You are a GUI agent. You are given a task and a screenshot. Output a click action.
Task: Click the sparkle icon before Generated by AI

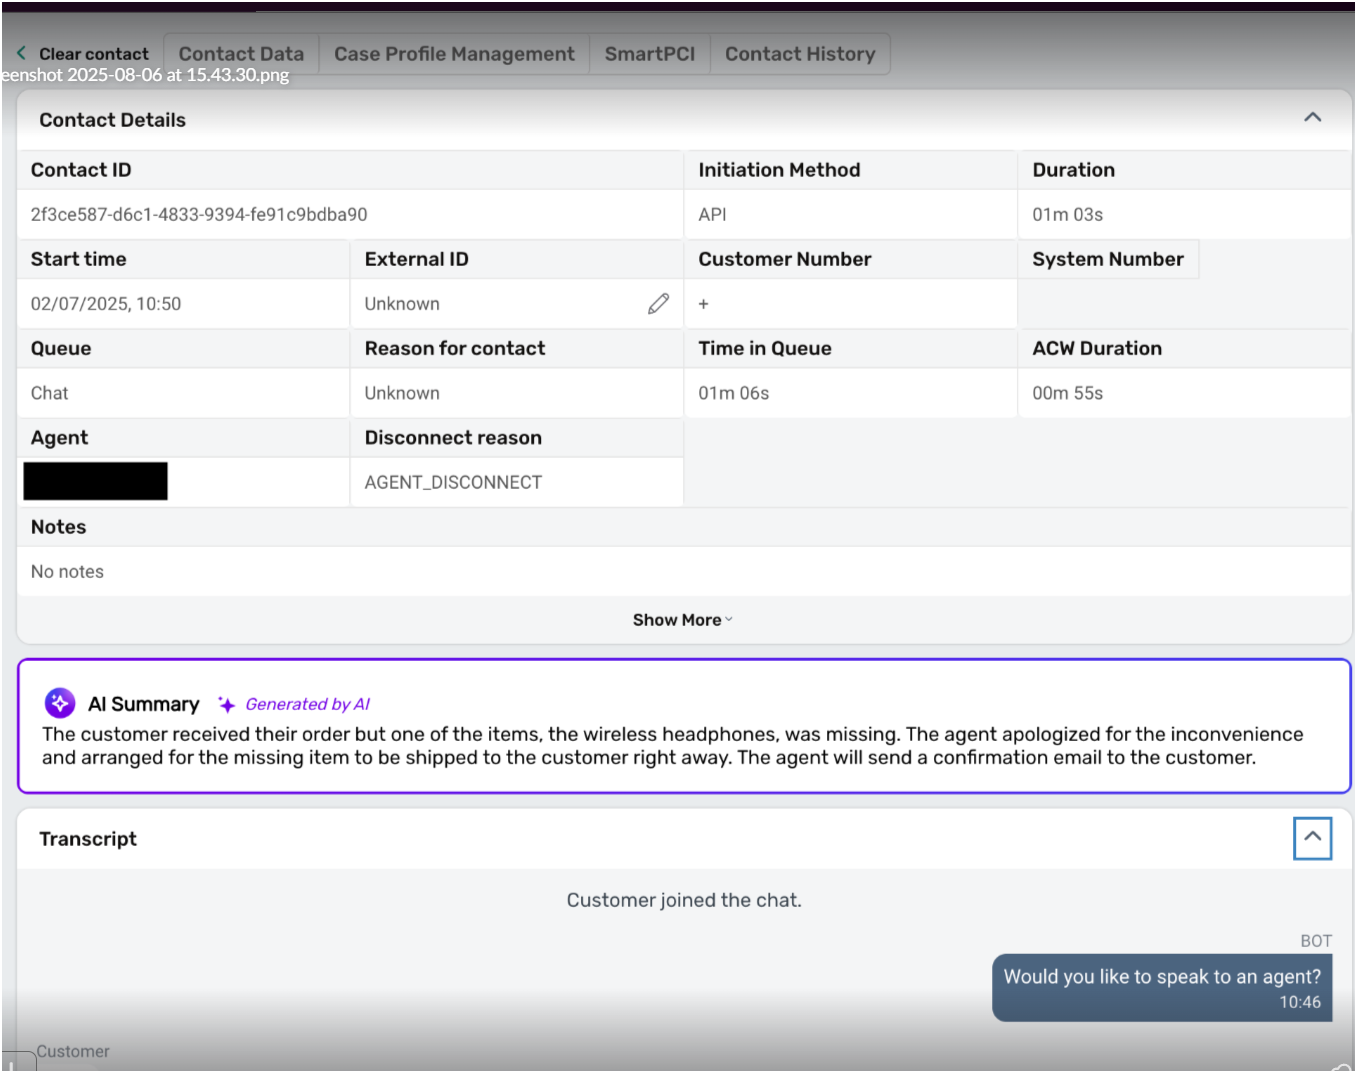227,704
